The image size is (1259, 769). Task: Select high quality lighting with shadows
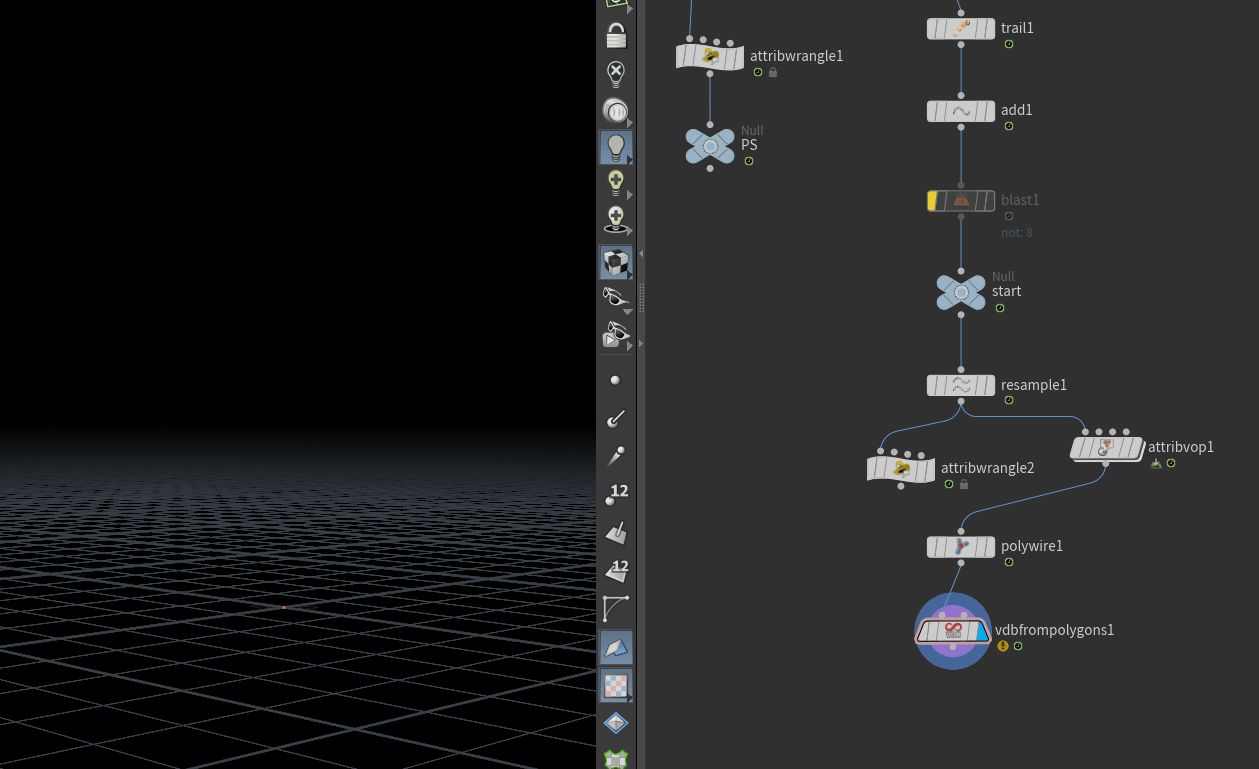[616, 220]
